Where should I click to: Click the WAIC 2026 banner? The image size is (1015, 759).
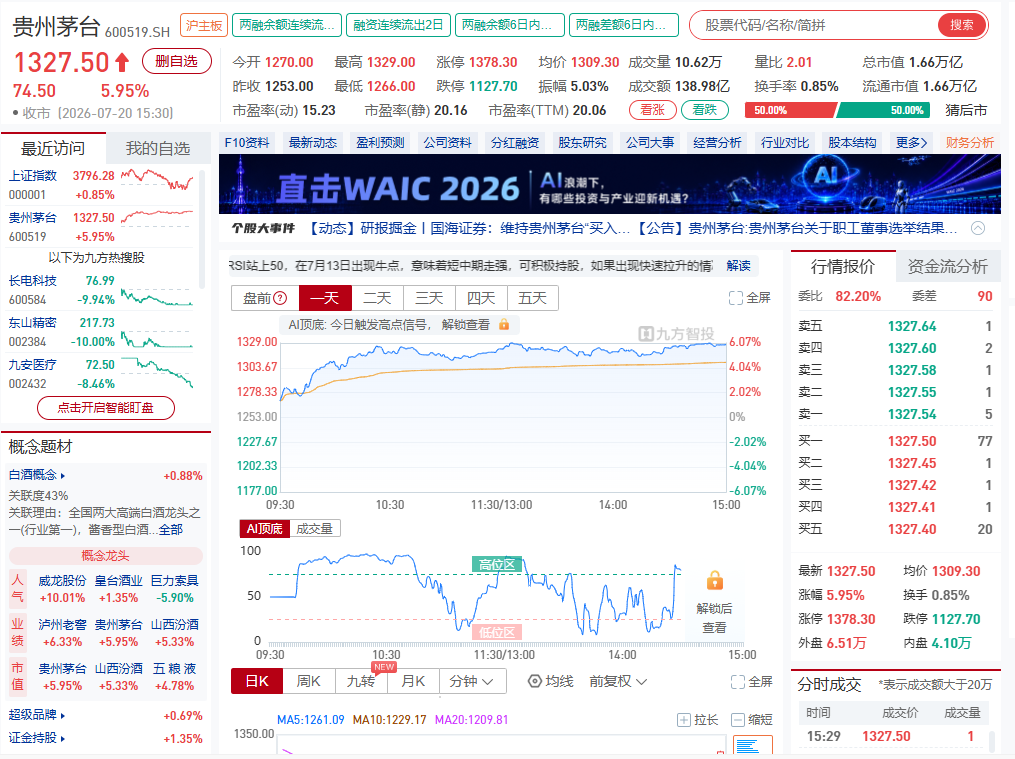[x=610, y=184]
